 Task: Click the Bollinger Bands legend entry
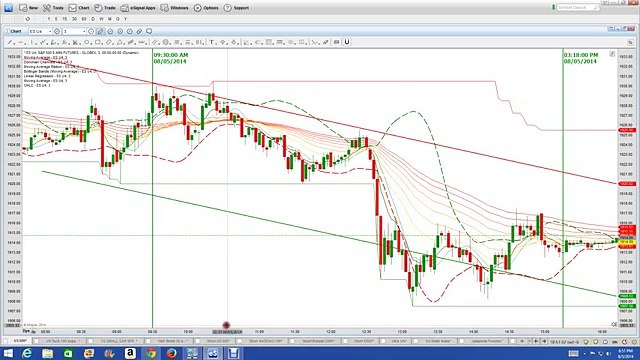click(x=60, y=71)
